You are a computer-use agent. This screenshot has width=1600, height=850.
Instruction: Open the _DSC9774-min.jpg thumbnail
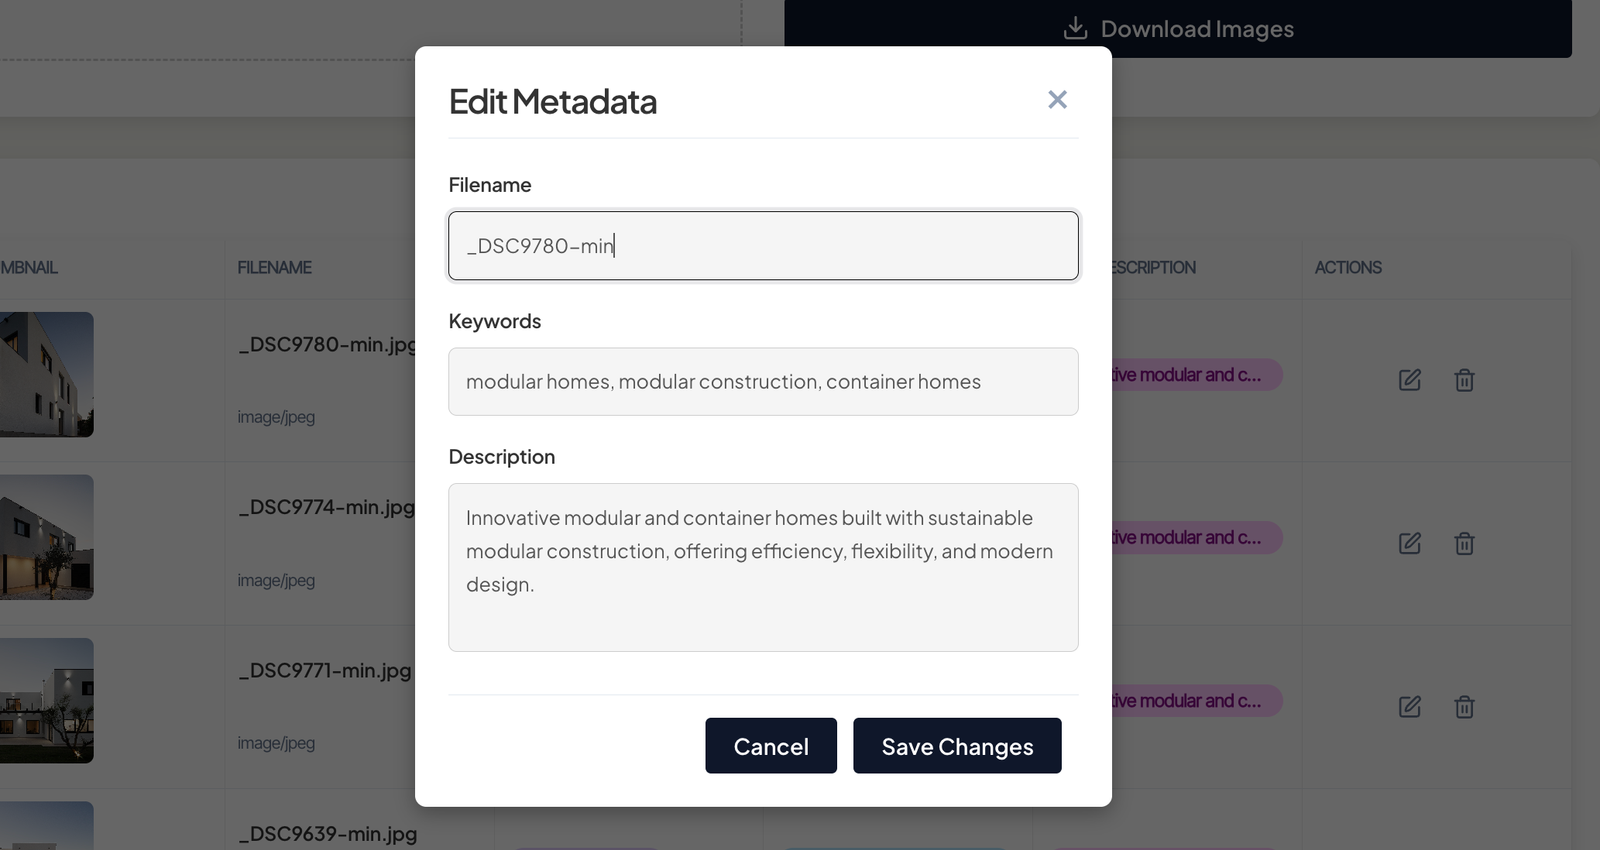click(x=46, y=538)
